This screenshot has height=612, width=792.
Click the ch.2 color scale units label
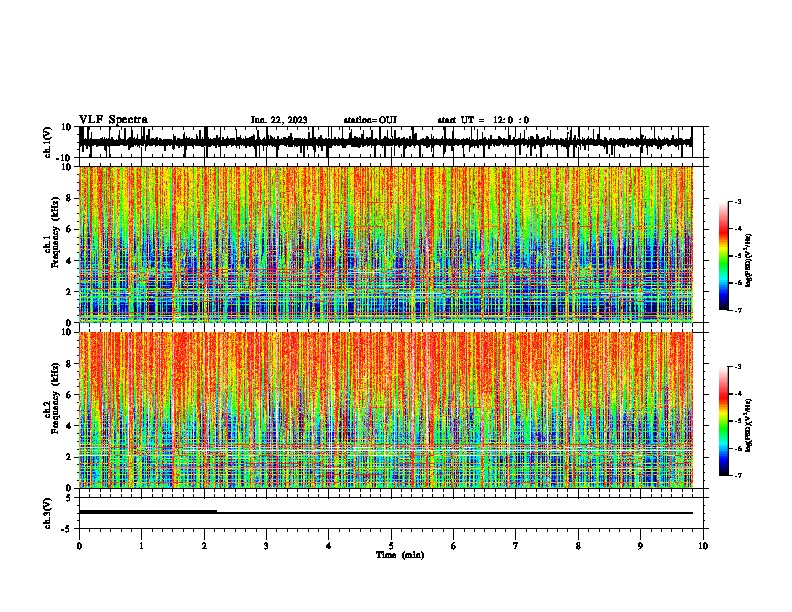tap(749, 425)
